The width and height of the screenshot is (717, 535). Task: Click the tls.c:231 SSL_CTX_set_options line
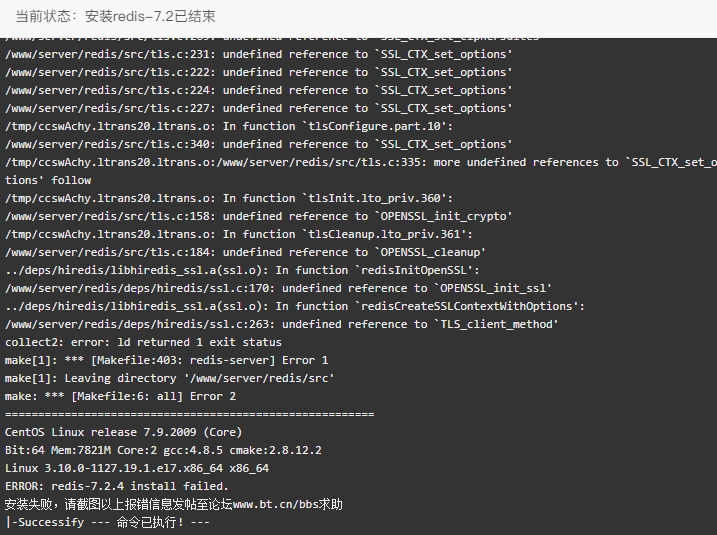point(258,54)
